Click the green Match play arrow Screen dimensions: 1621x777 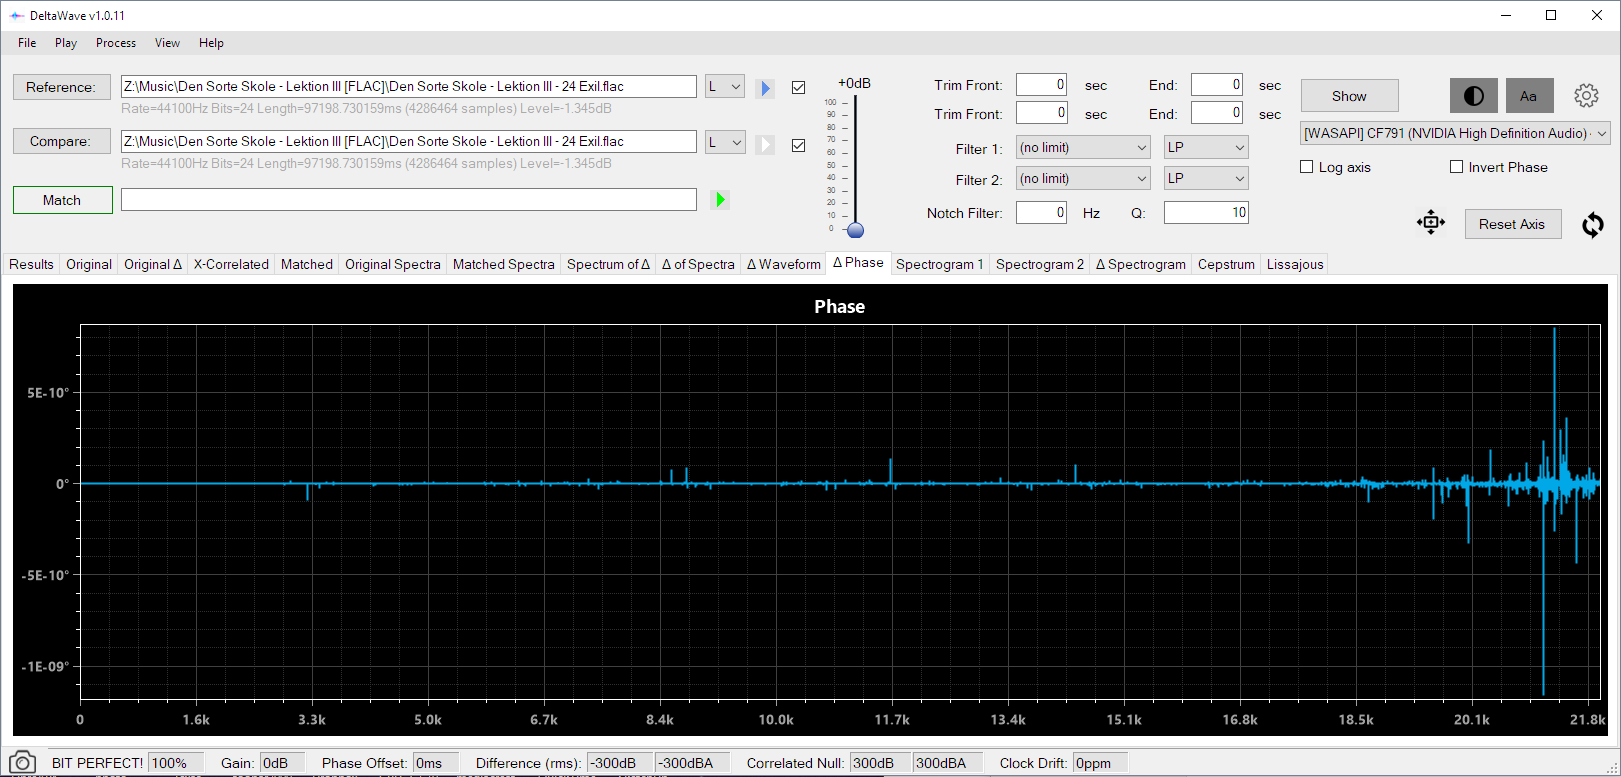tap(720, 200)
